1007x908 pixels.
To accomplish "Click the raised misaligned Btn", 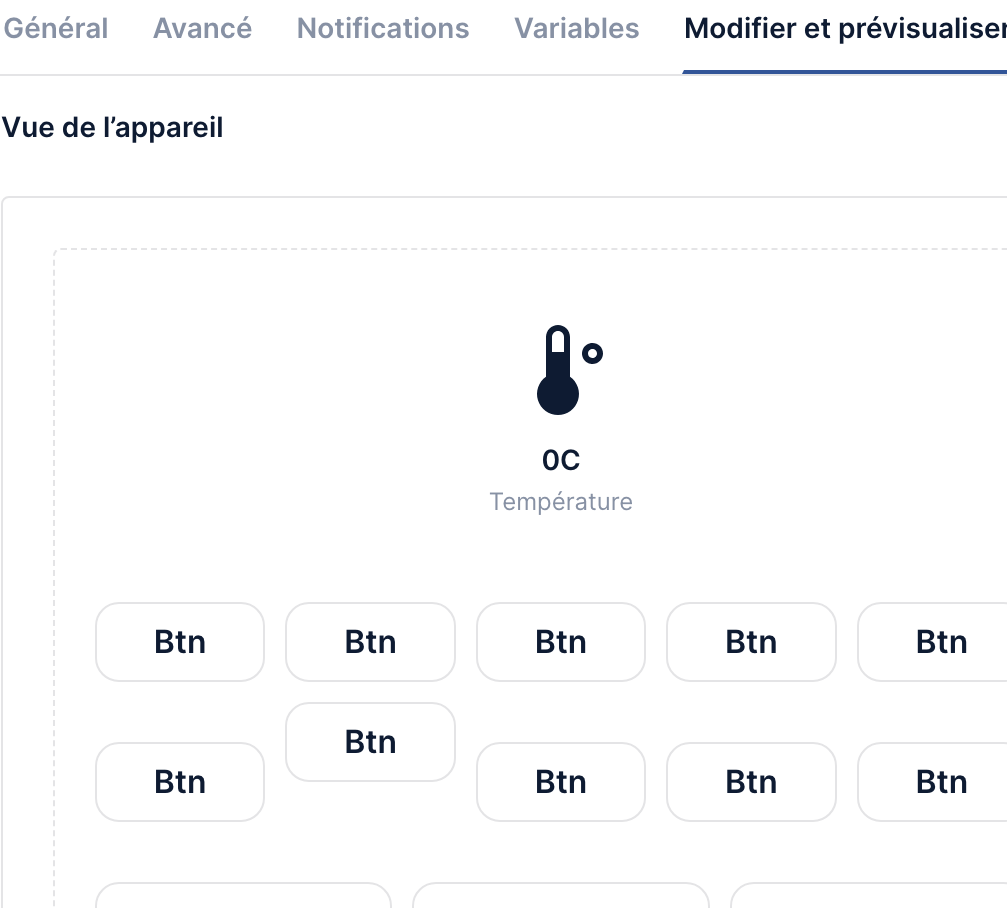I will click(371, 742).
